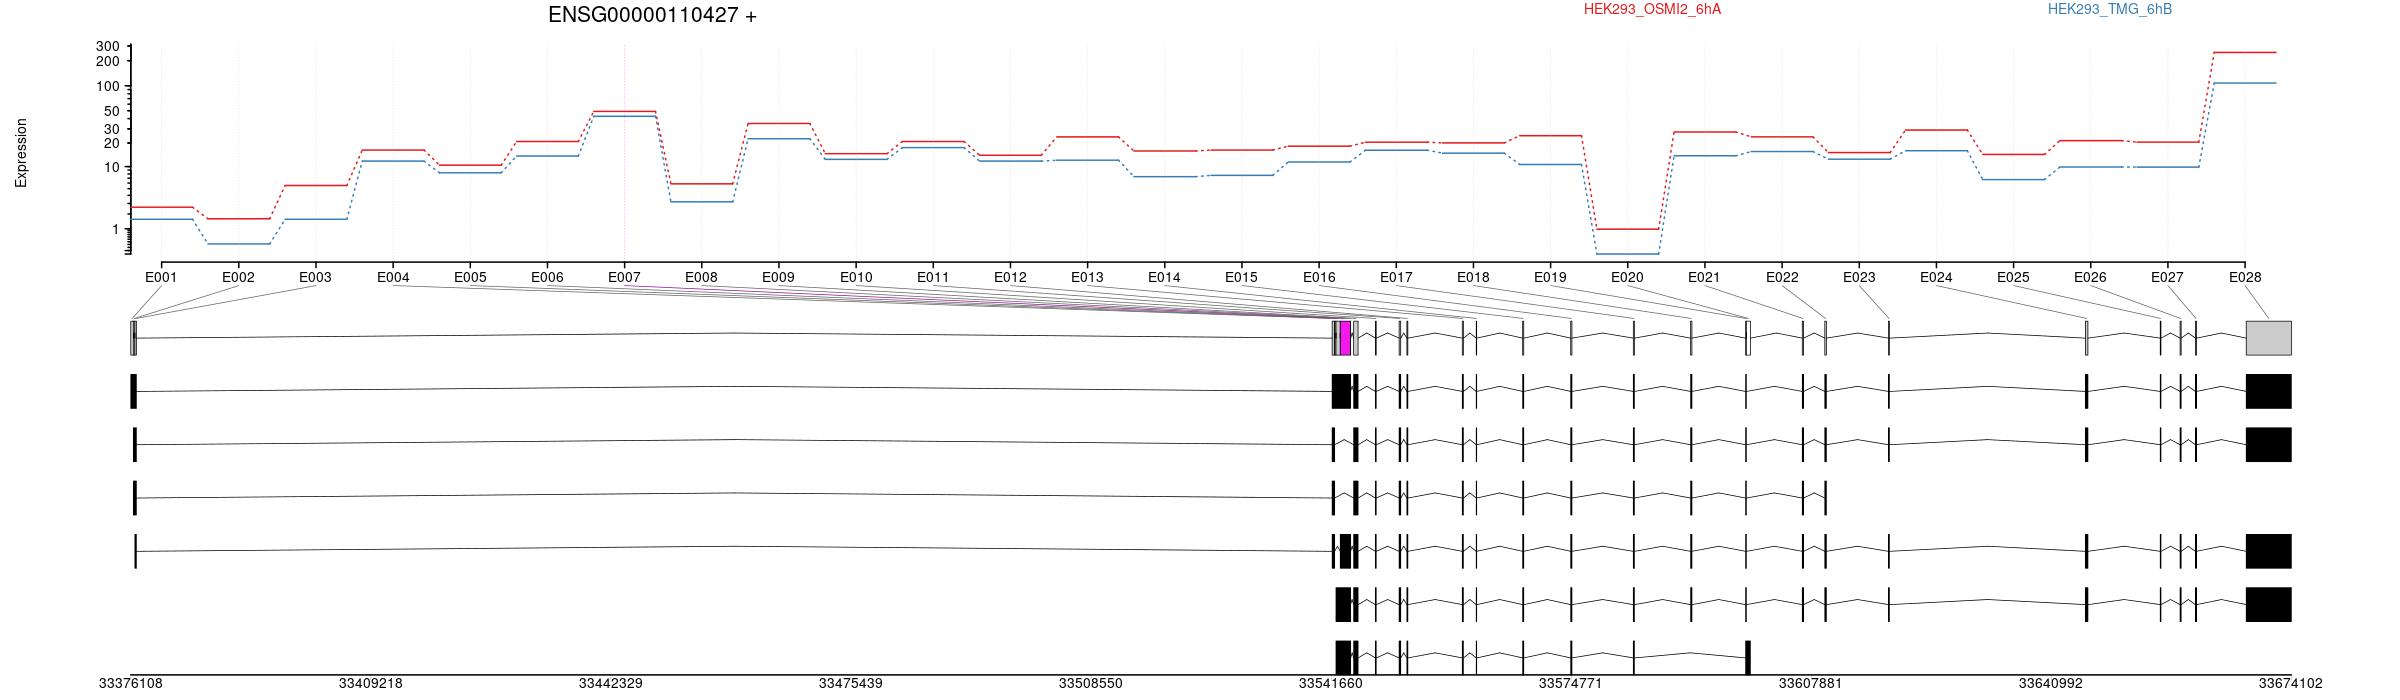Click y-axis tick label 10
This screenshot has height=700, width=2400.
pyautogui.click(x=112, y=167)
